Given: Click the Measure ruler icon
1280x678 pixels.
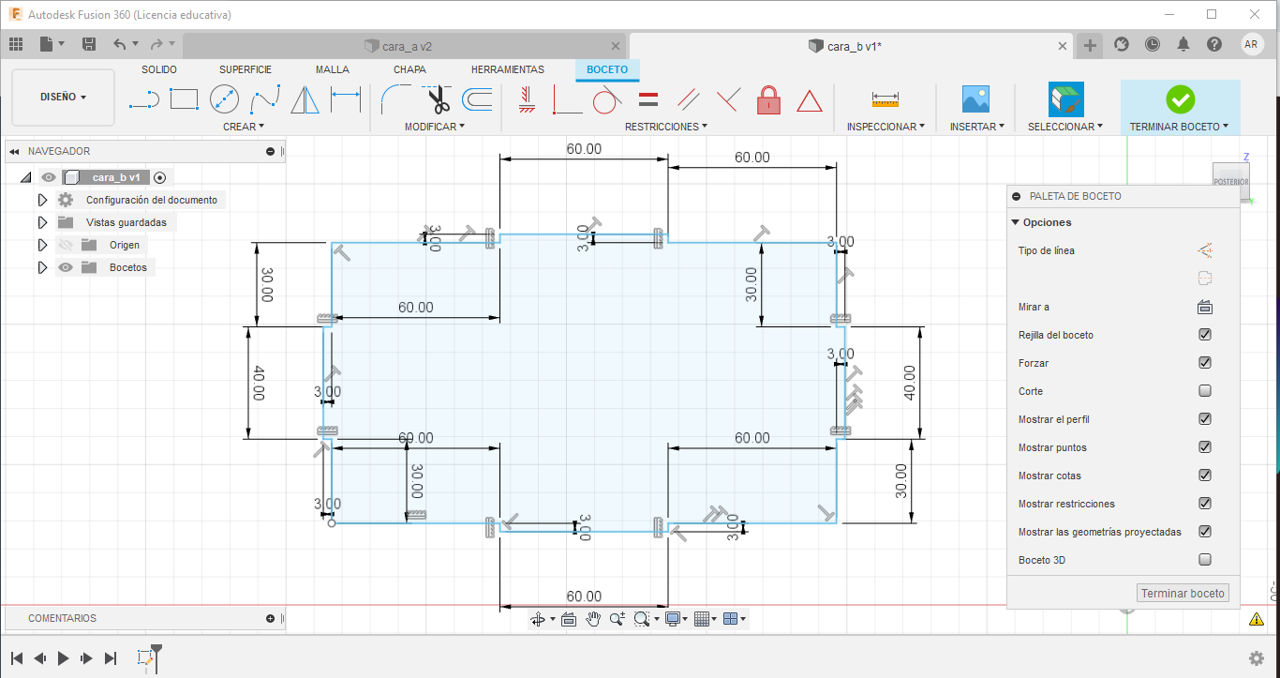Looking at the screenshot, I should 885,99.
